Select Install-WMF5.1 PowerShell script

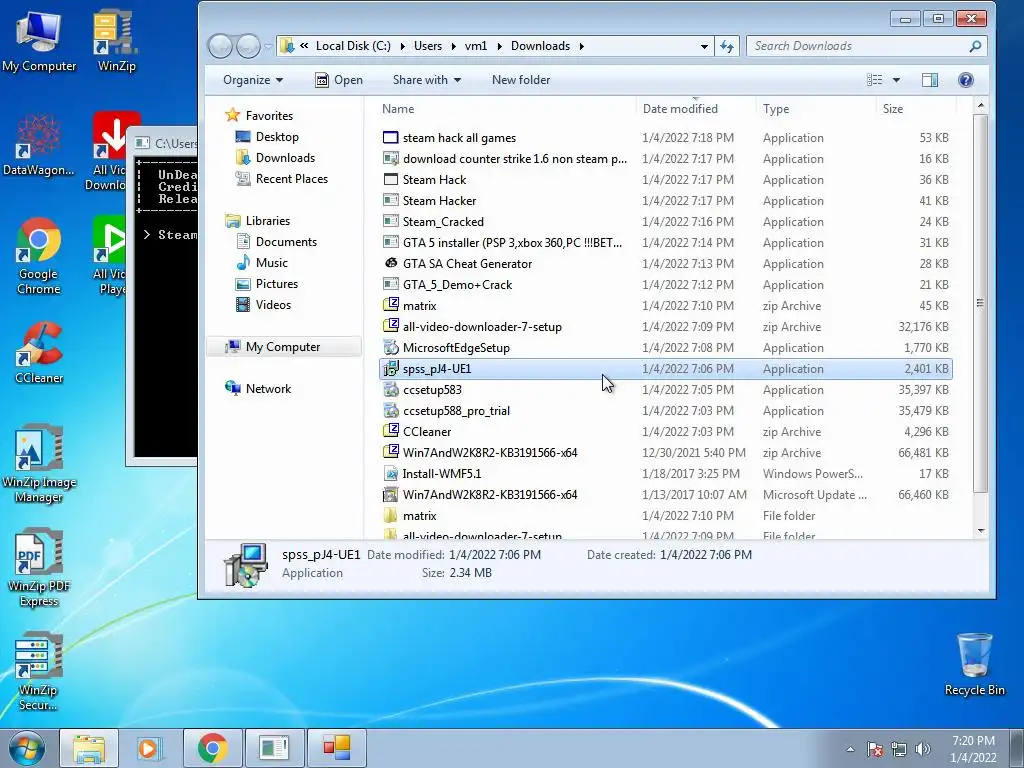tap(665, 473)
